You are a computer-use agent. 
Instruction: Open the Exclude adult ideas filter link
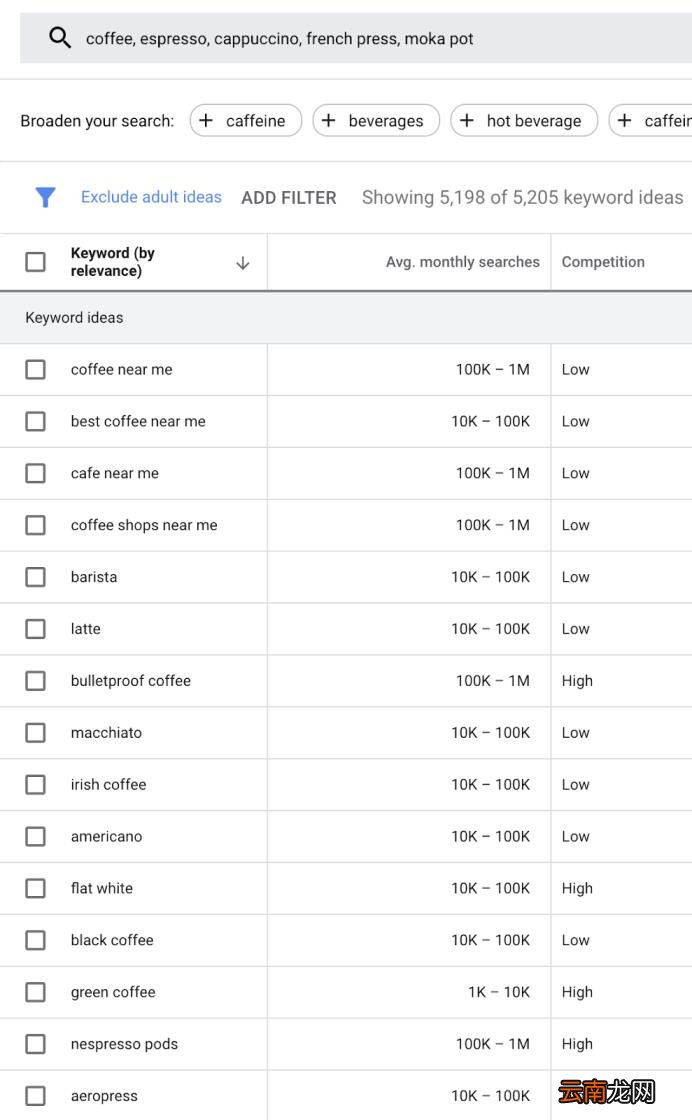[151, 197]
